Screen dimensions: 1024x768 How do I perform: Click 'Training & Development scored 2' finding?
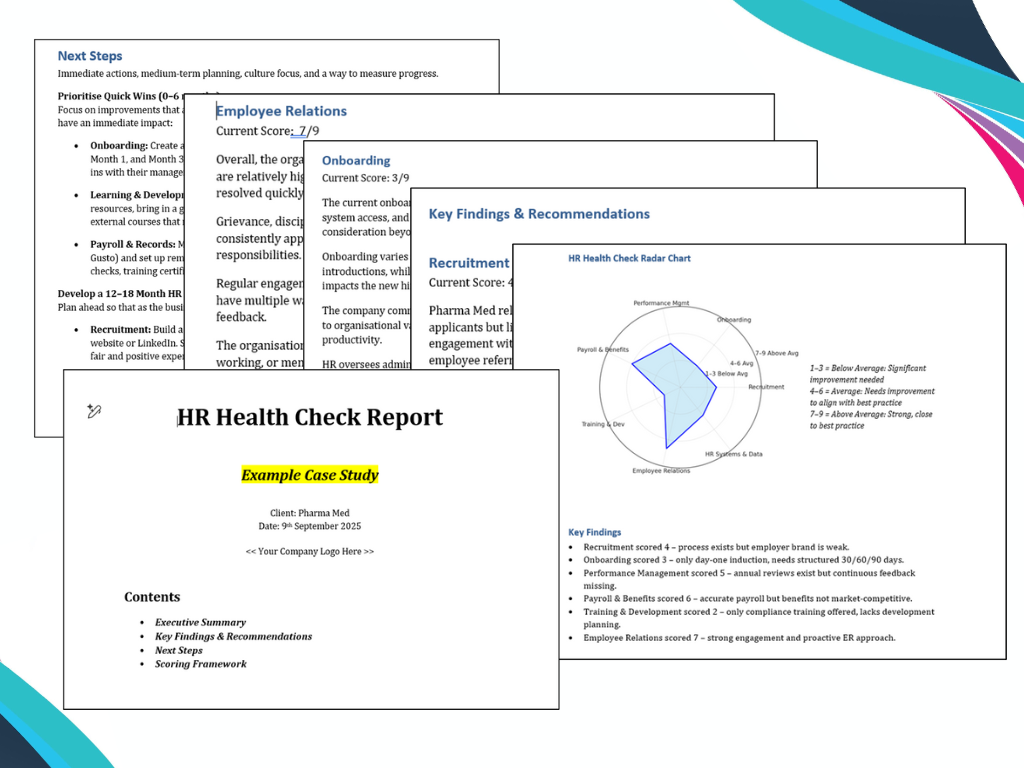point(759,618)
